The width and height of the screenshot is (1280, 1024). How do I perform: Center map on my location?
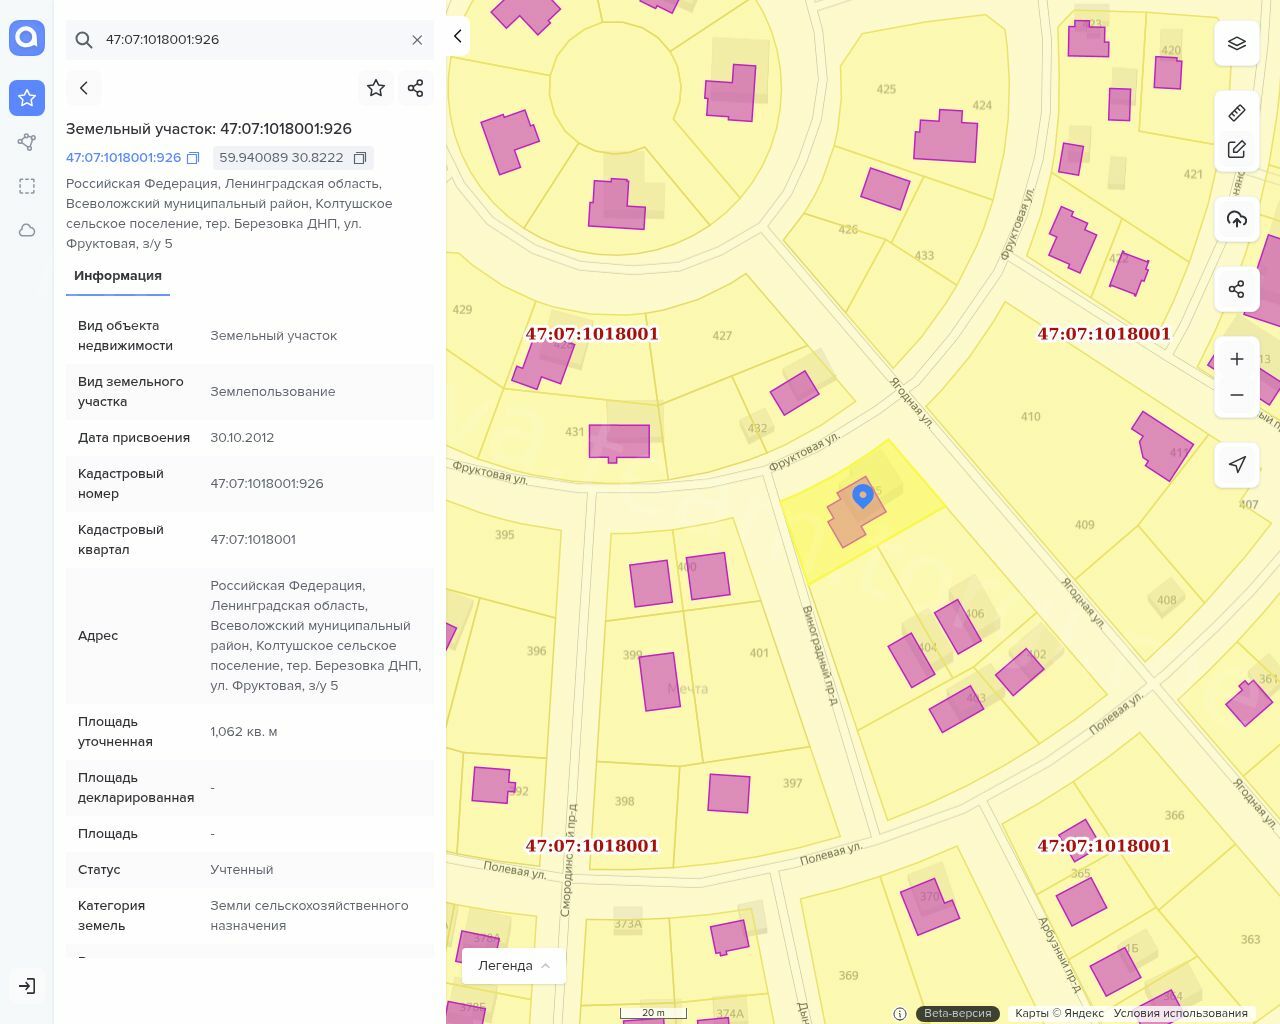[1236, 464]
